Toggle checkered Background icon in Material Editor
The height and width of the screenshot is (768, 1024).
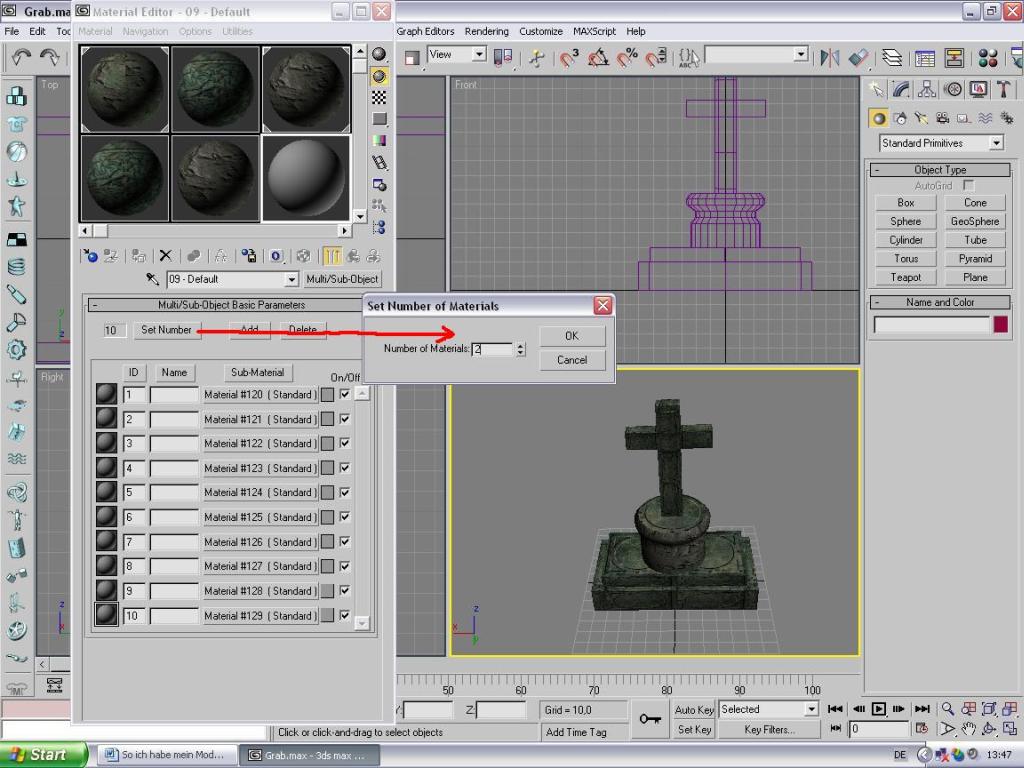pyautogui.click(x=379, y=98)
